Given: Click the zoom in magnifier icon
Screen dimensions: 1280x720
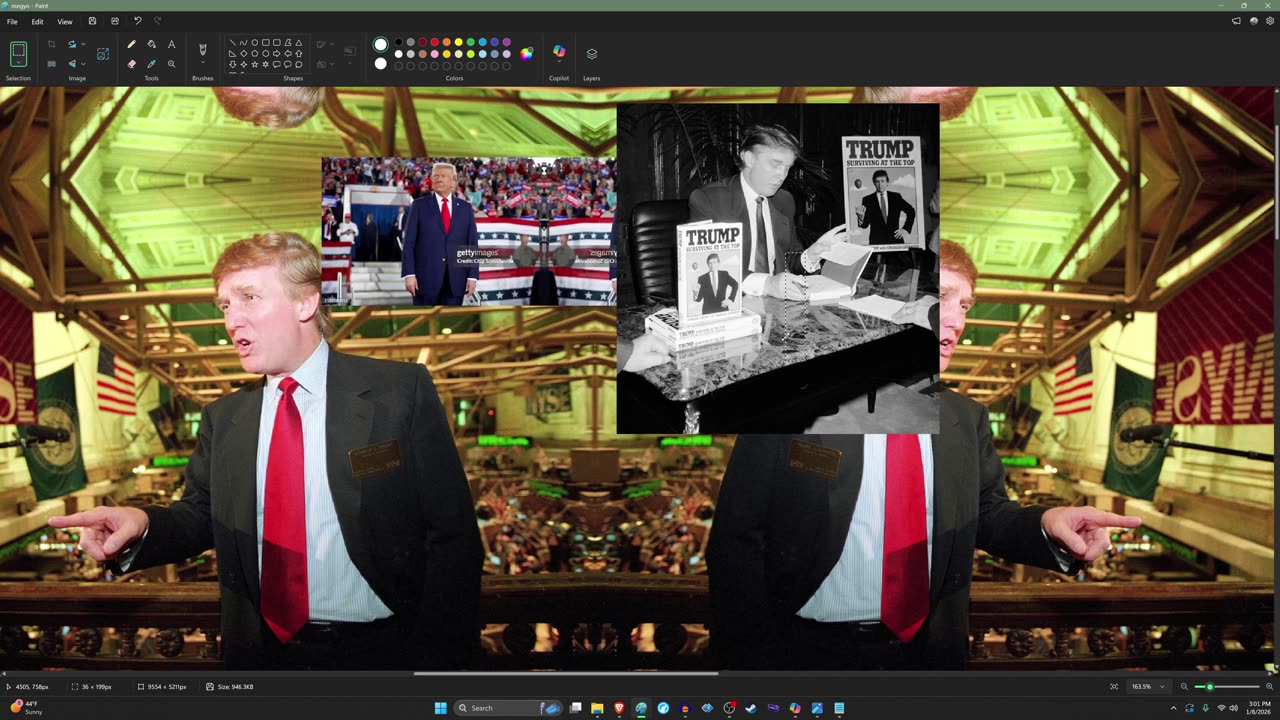Looking at the screenshot, I should click(1269, 687).
